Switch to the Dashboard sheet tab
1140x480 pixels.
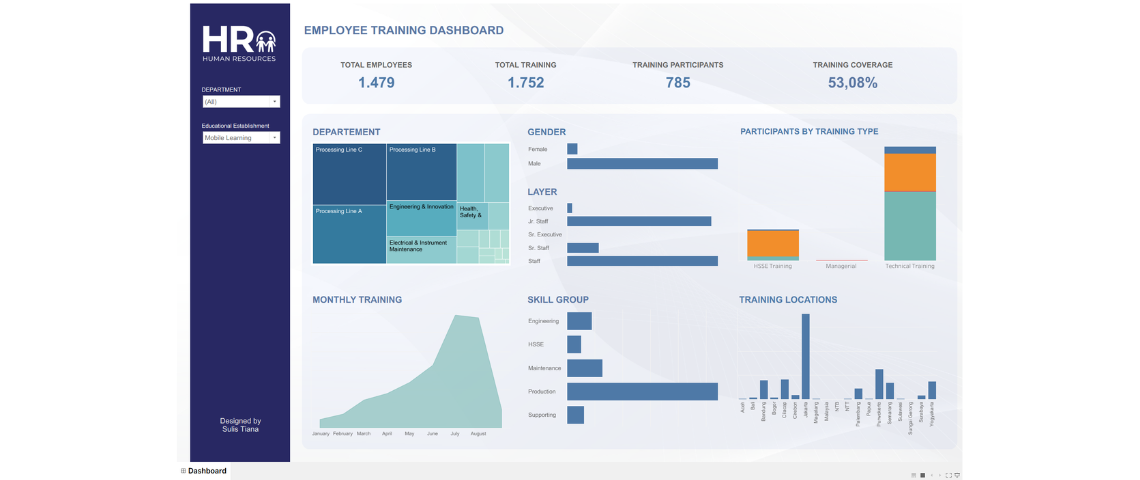tap(204, 471)
